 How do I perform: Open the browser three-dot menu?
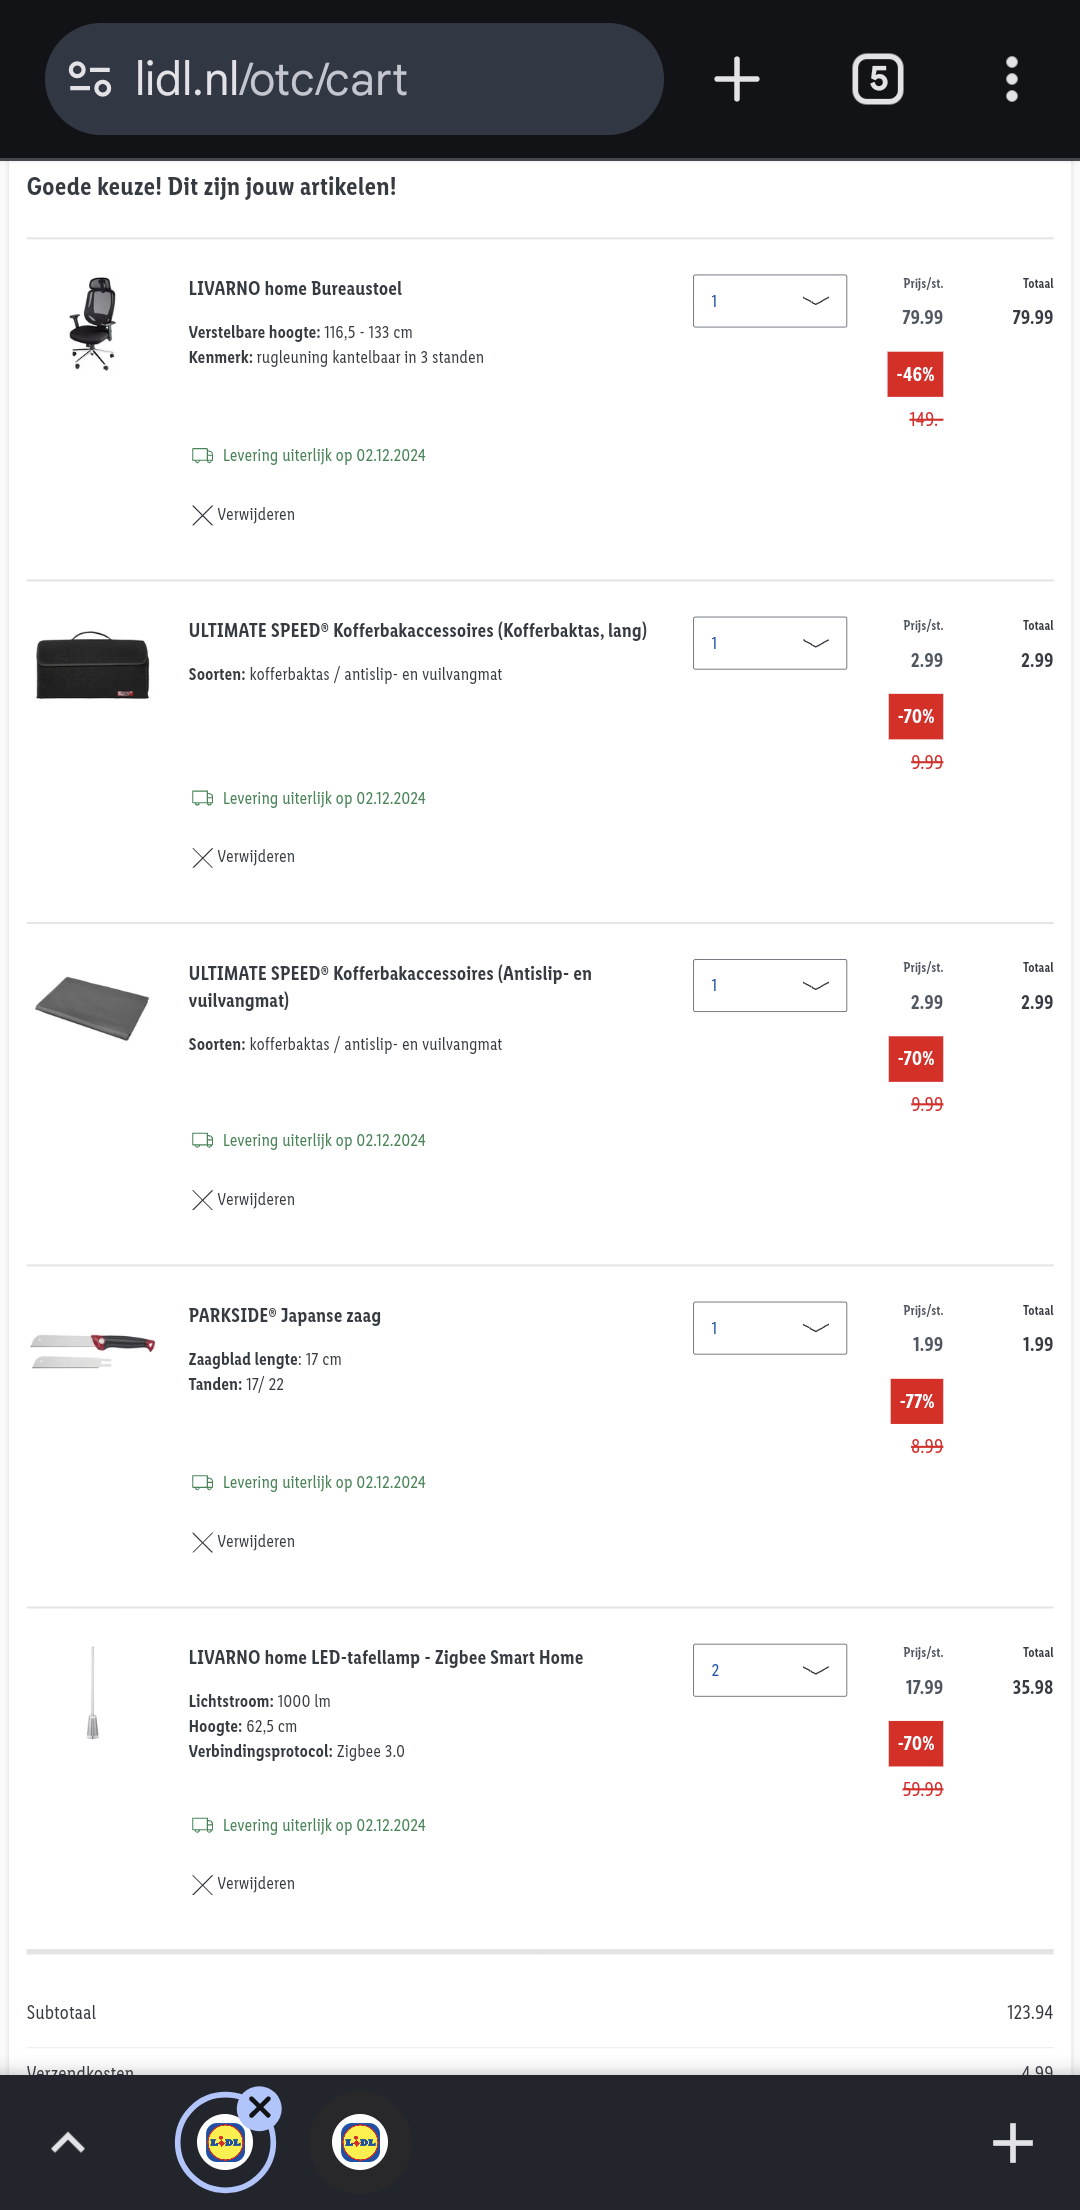(1012, 79)
